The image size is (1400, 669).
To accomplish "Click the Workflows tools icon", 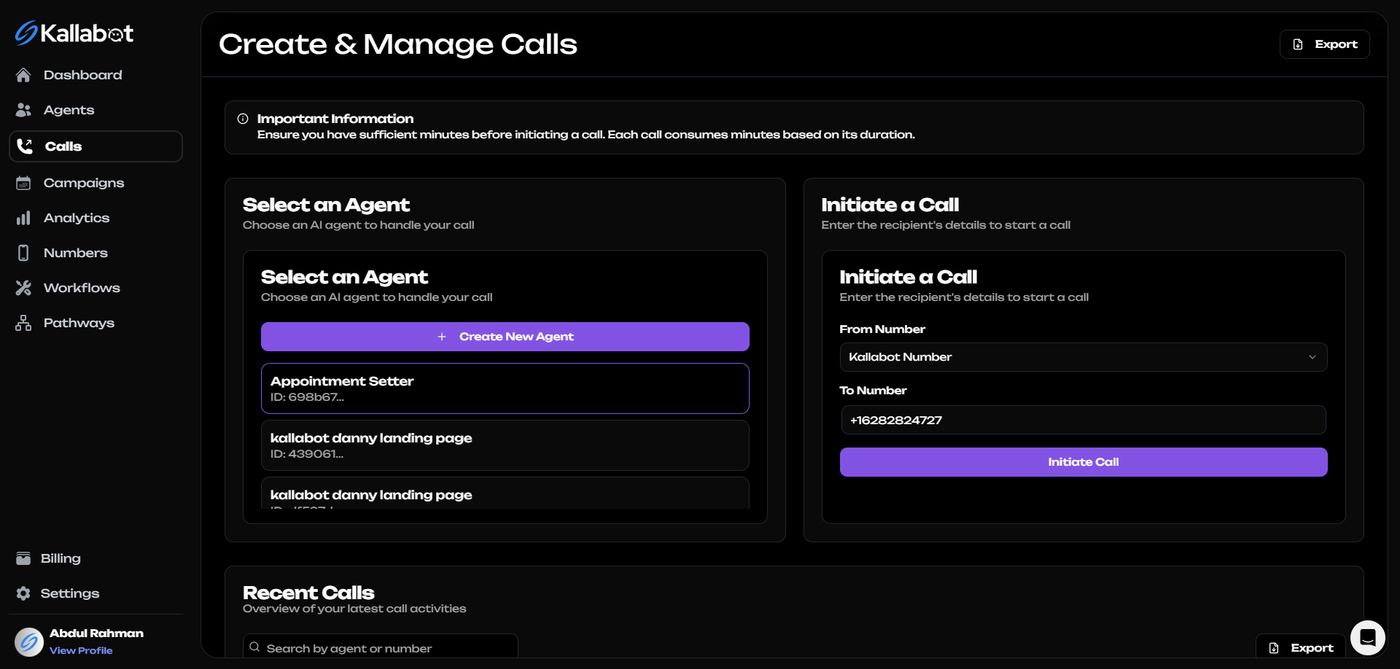I will point(23,288).
